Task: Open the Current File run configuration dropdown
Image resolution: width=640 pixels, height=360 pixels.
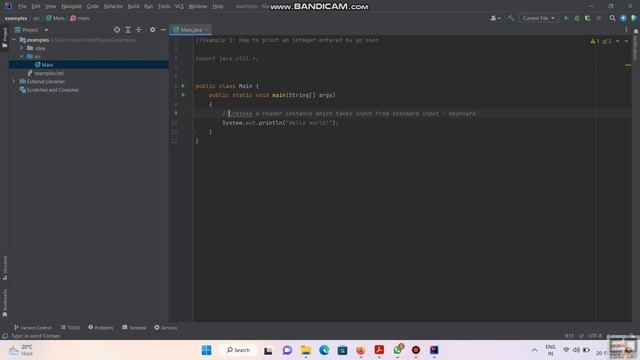Action: click(x=538, y=18)
